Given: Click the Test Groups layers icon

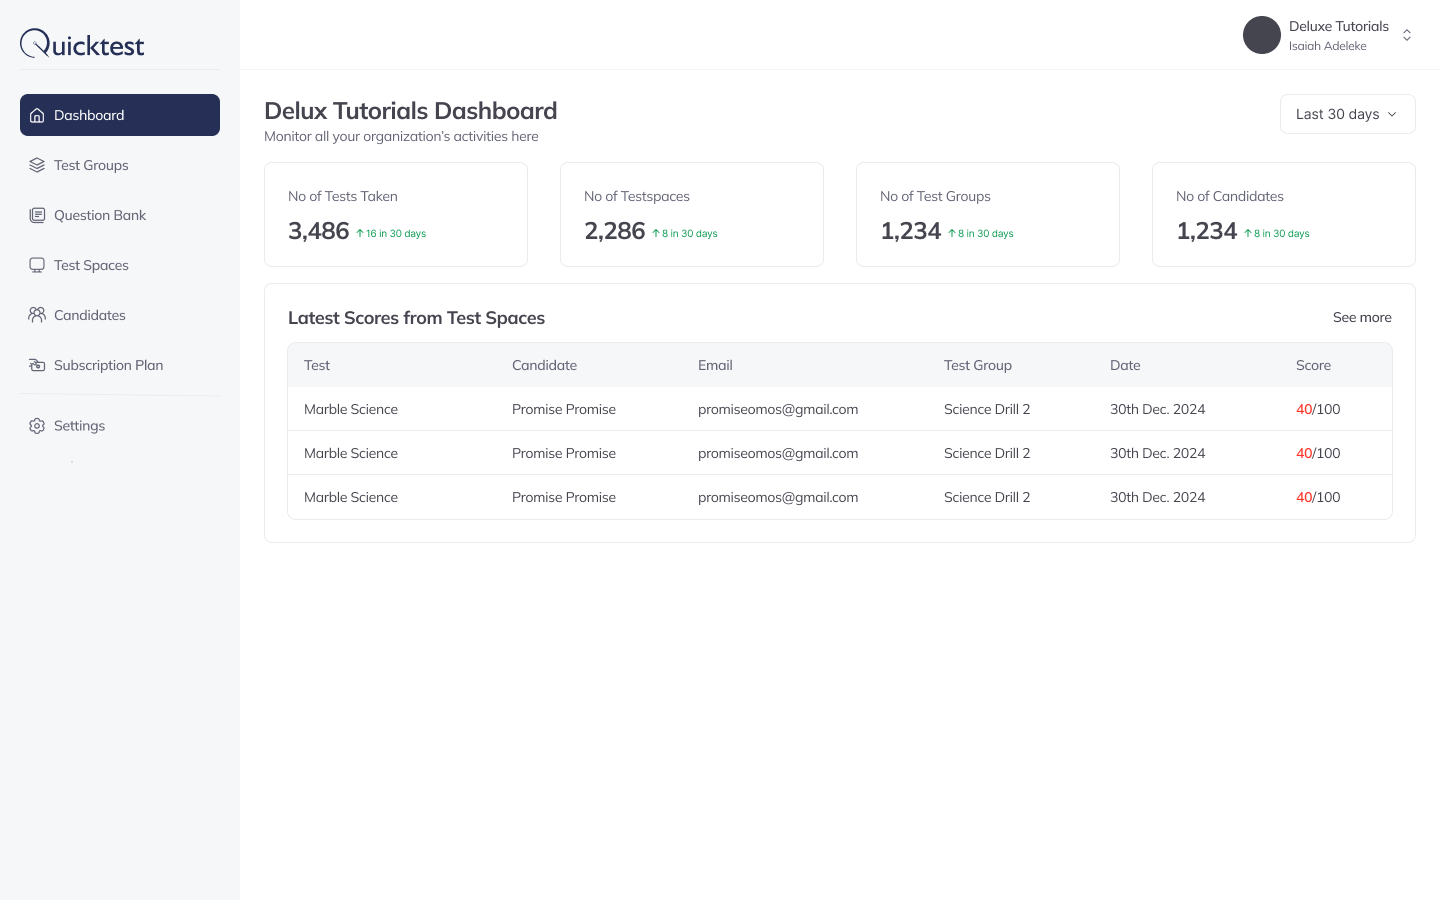Looking at the screenshot, I should pos(37,165).
